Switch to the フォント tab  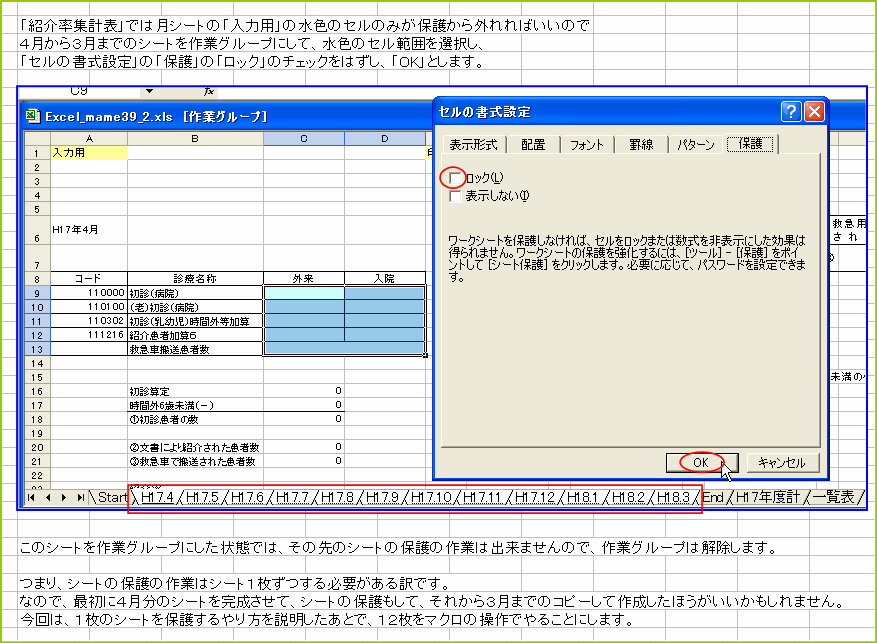tap(587, 143)
